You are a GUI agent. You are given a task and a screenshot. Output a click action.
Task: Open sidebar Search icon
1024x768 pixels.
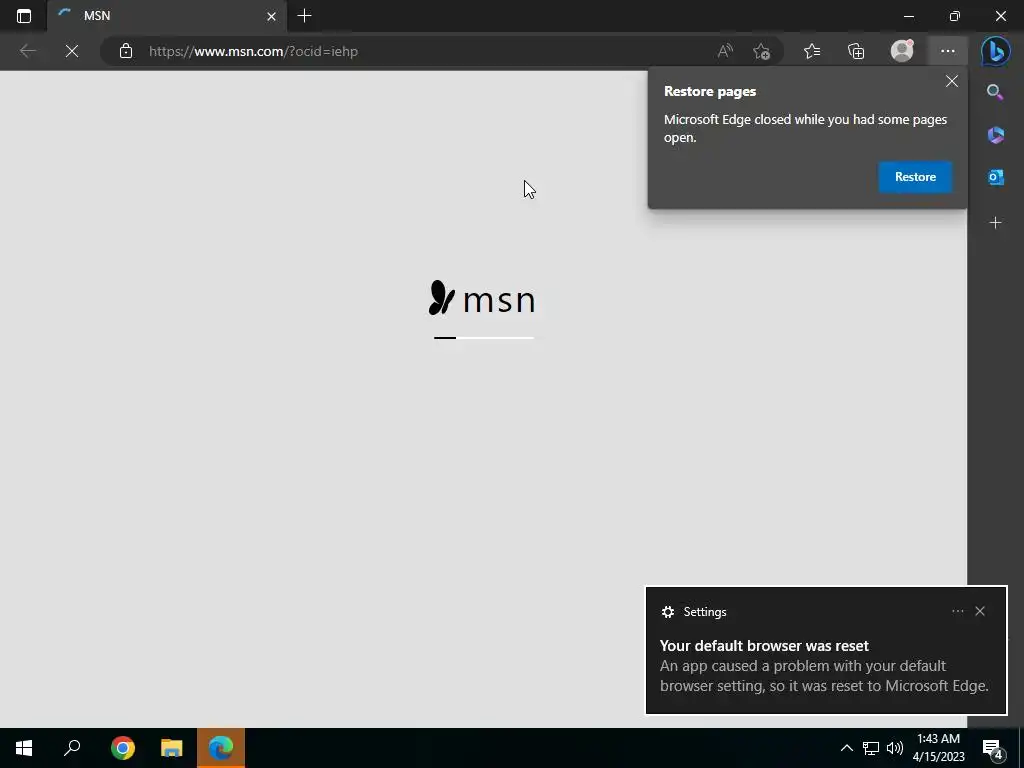(x=995, y=92)
